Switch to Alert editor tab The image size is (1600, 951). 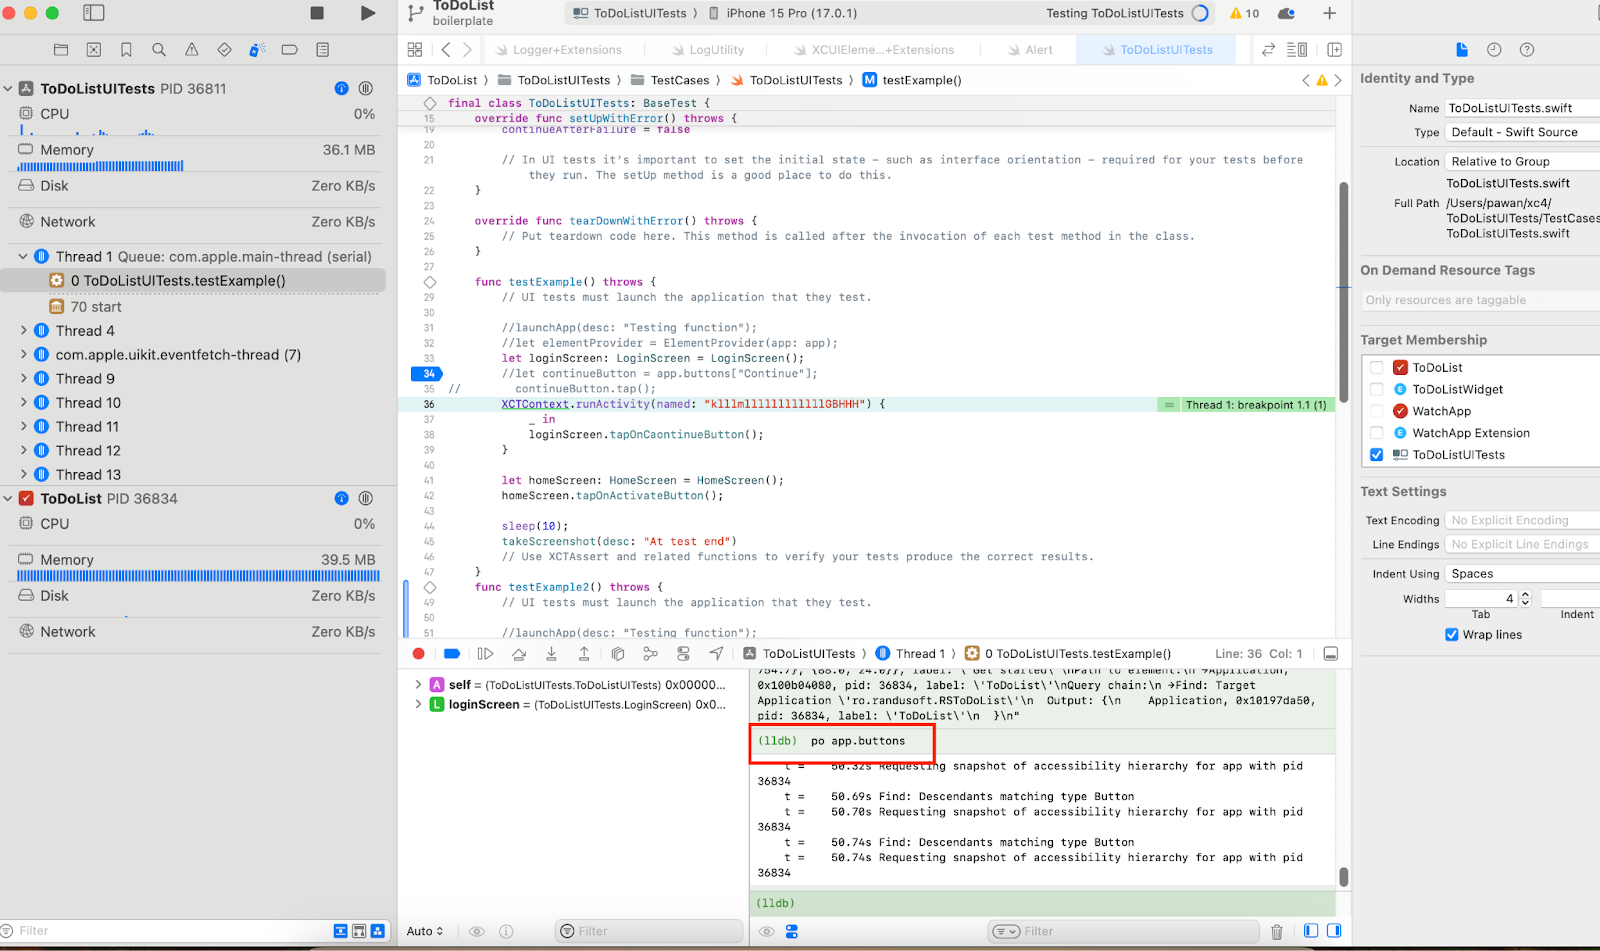click(x=1030, y=50)
